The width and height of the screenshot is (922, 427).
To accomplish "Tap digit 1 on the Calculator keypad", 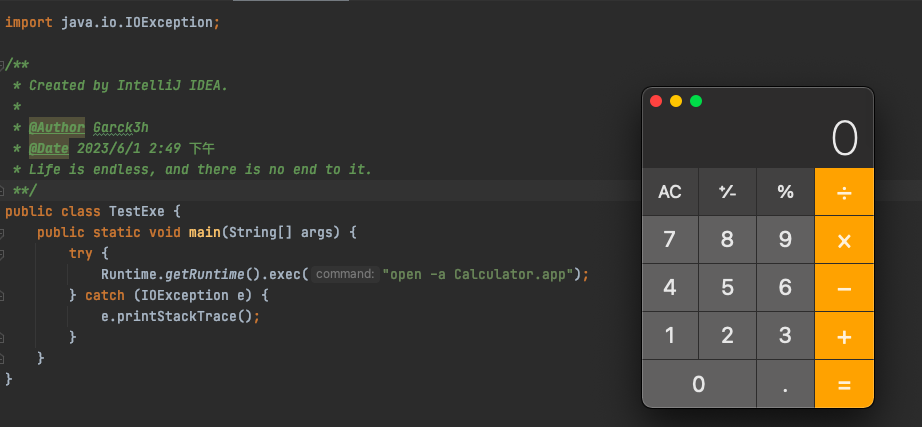I will point(670,336).
